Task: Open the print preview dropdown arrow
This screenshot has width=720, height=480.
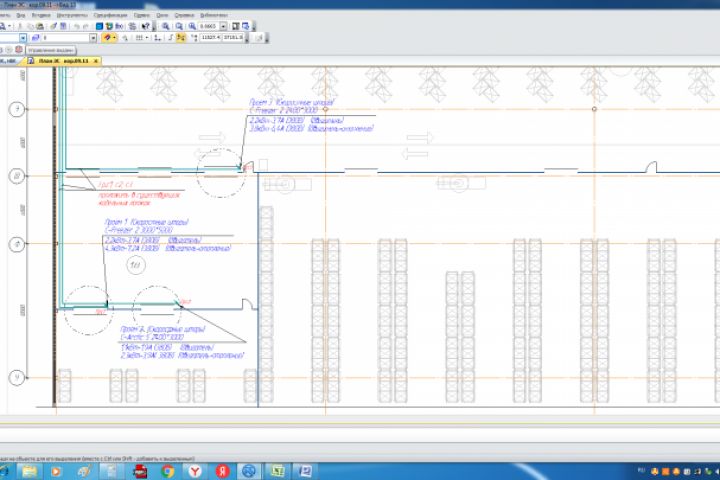Action: [x=10, y=26]
